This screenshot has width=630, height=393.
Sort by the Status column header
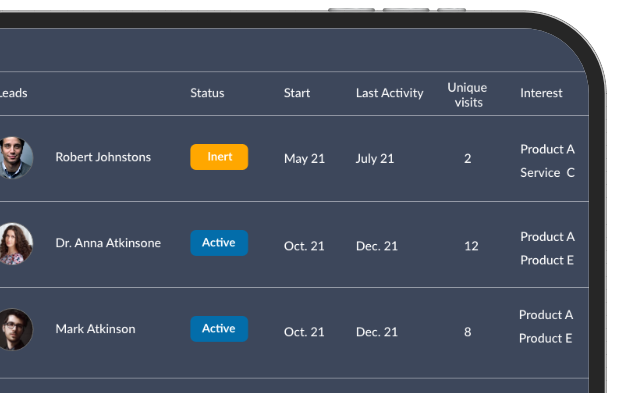point(207,93)
